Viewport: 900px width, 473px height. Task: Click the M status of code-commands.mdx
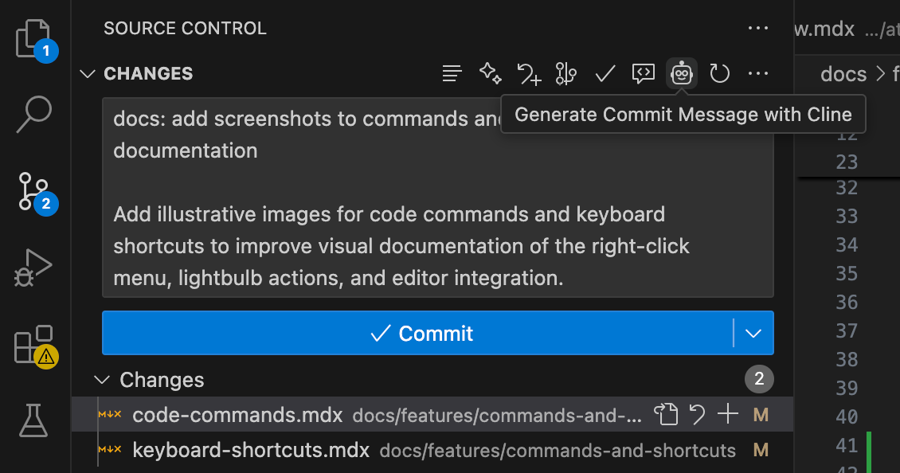pyautogui.click(x=761, y=414)
